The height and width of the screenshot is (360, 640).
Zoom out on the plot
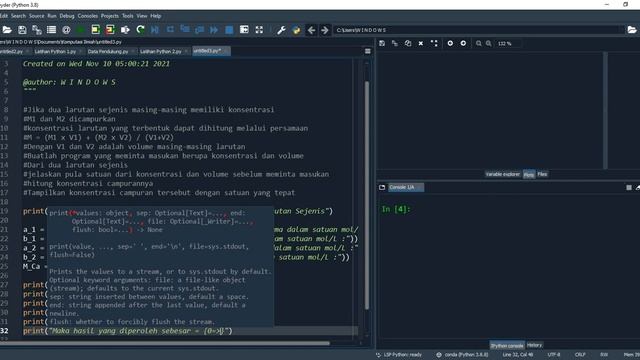(x=479, y=43)
